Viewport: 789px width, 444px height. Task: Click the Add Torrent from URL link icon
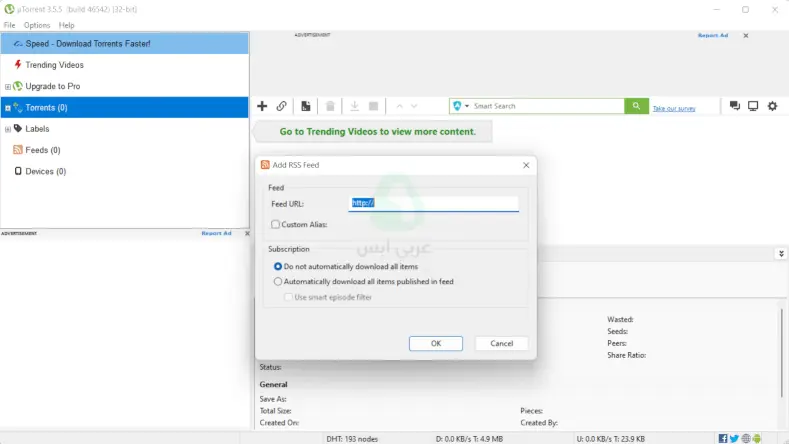[x=282, y=106]
